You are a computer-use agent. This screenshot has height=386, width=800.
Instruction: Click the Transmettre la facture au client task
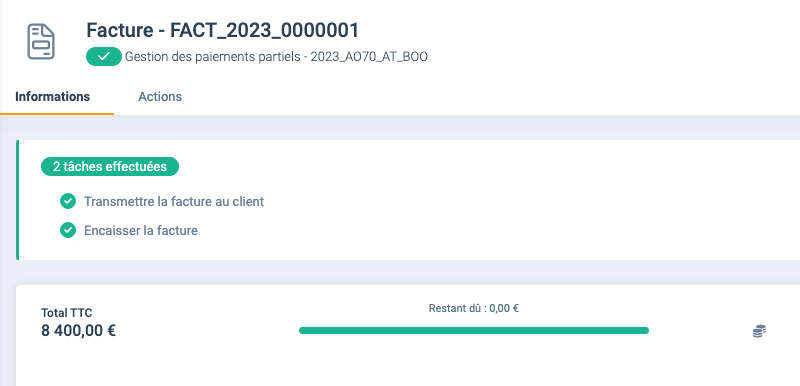[174, 201]
